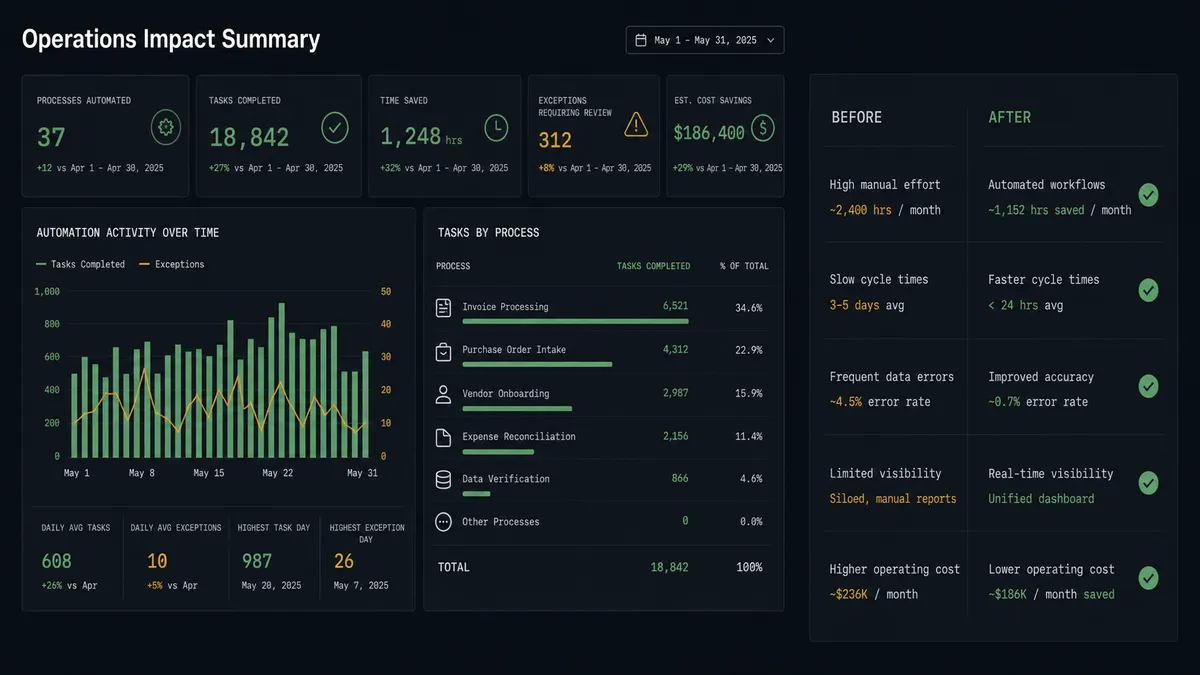Click the Other Processes ellipsis icon
This screenshot has width=1200, height=675.
coord(443,522)
